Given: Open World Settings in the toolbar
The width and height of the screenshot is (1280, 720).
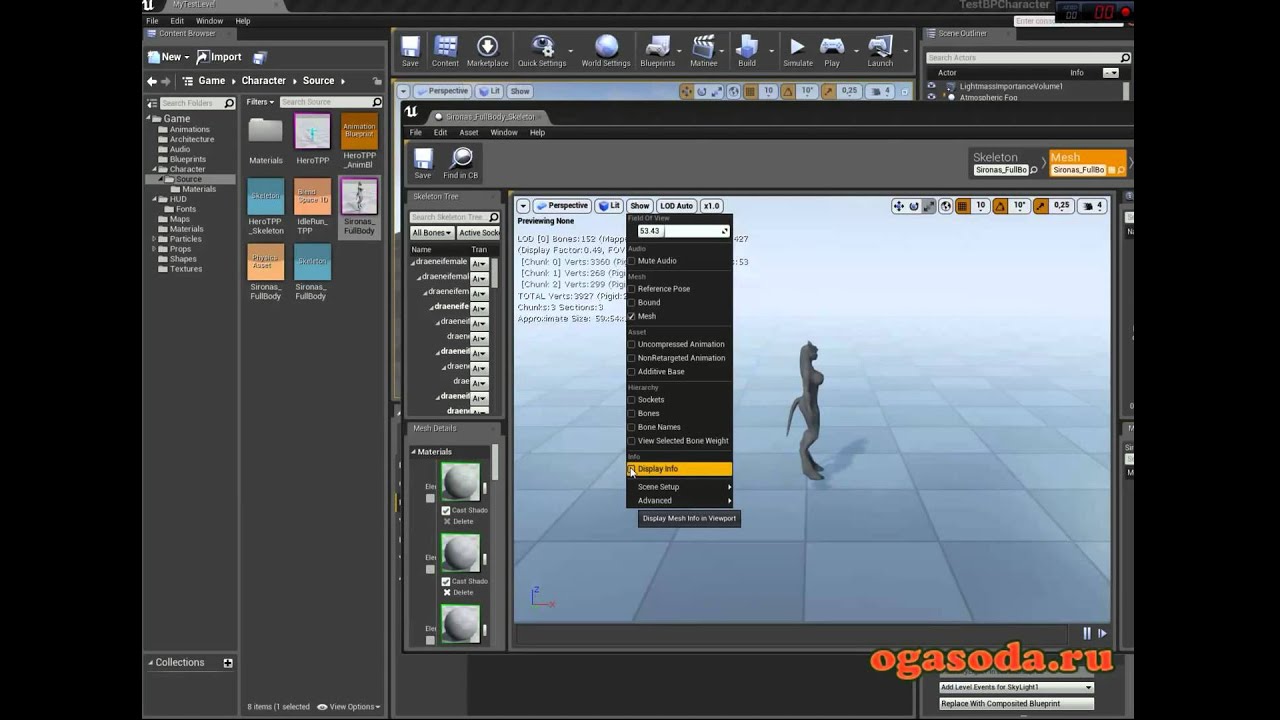Looking at the screenshot, I should click(606, 51).
